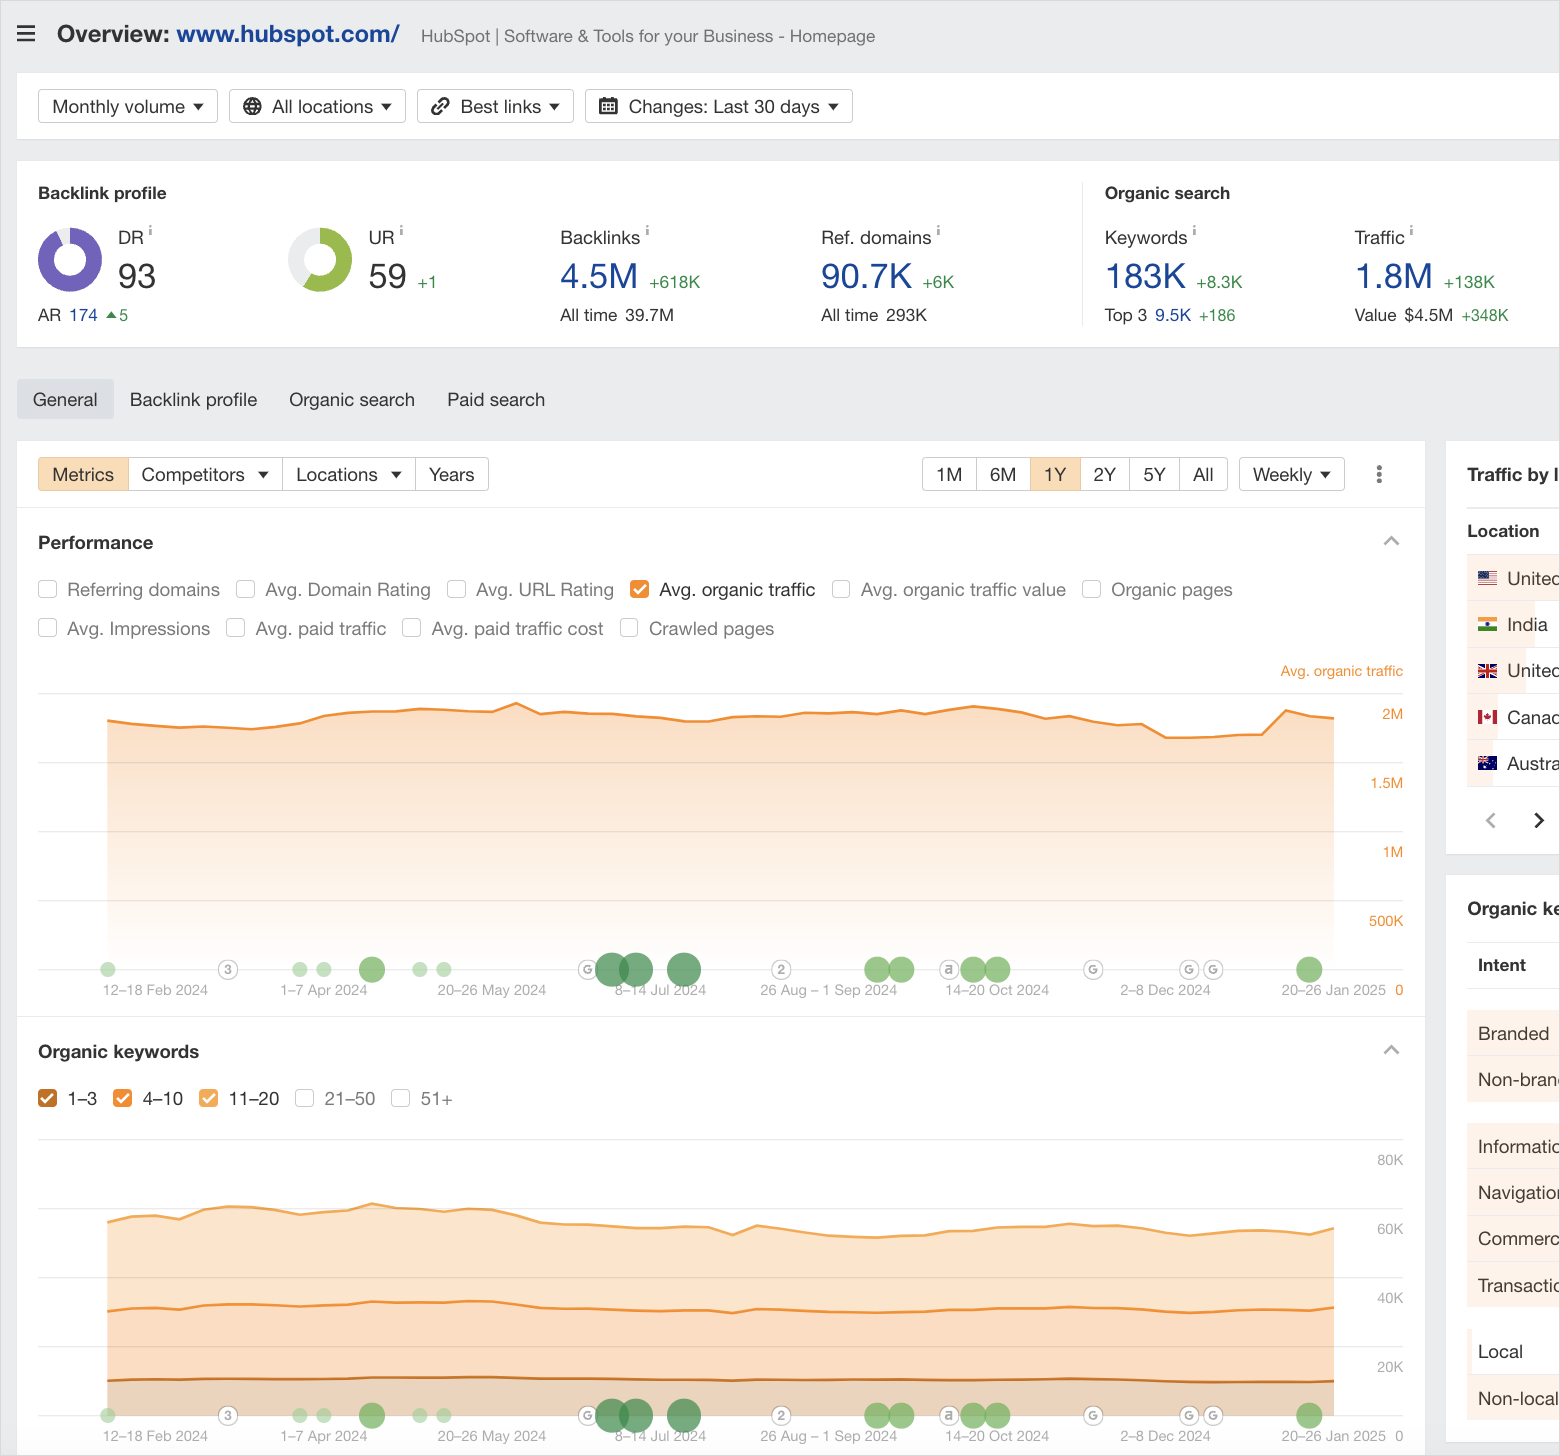1560x1456 pixels.
Task: Click the Canada flag icon
Action: click(1488, 717)
